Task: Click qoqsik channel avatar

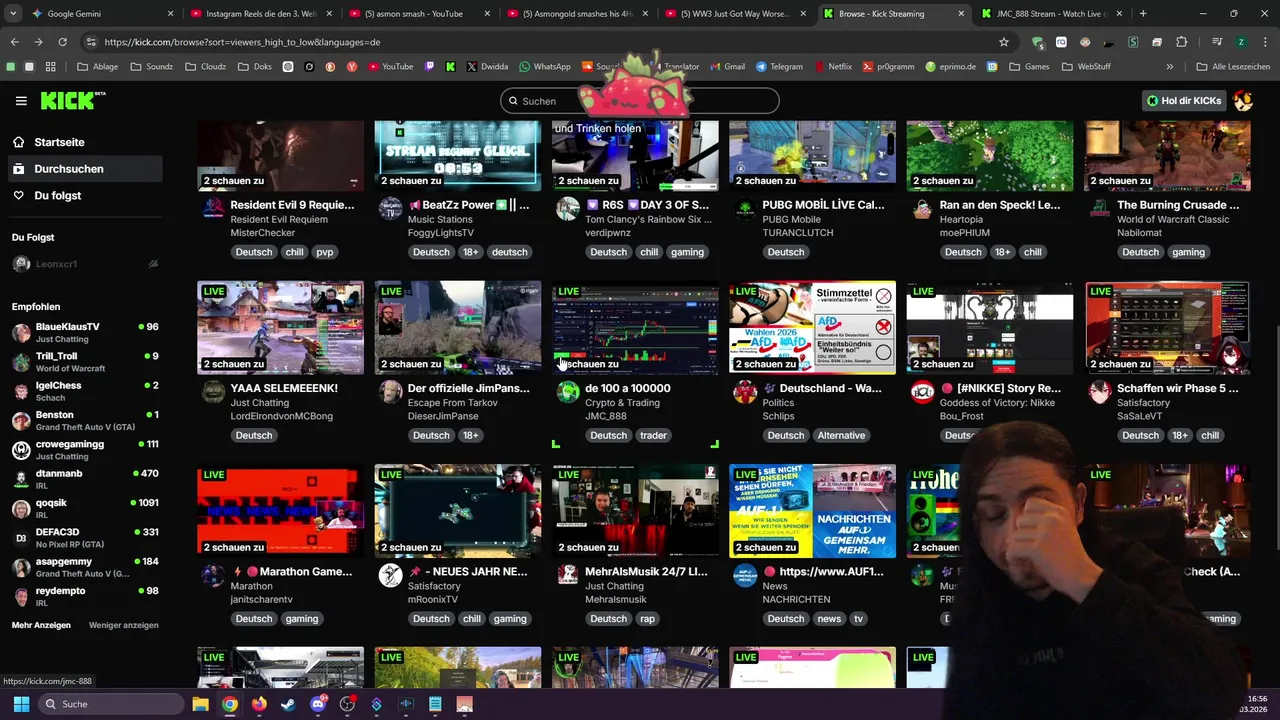Action: 21,509
